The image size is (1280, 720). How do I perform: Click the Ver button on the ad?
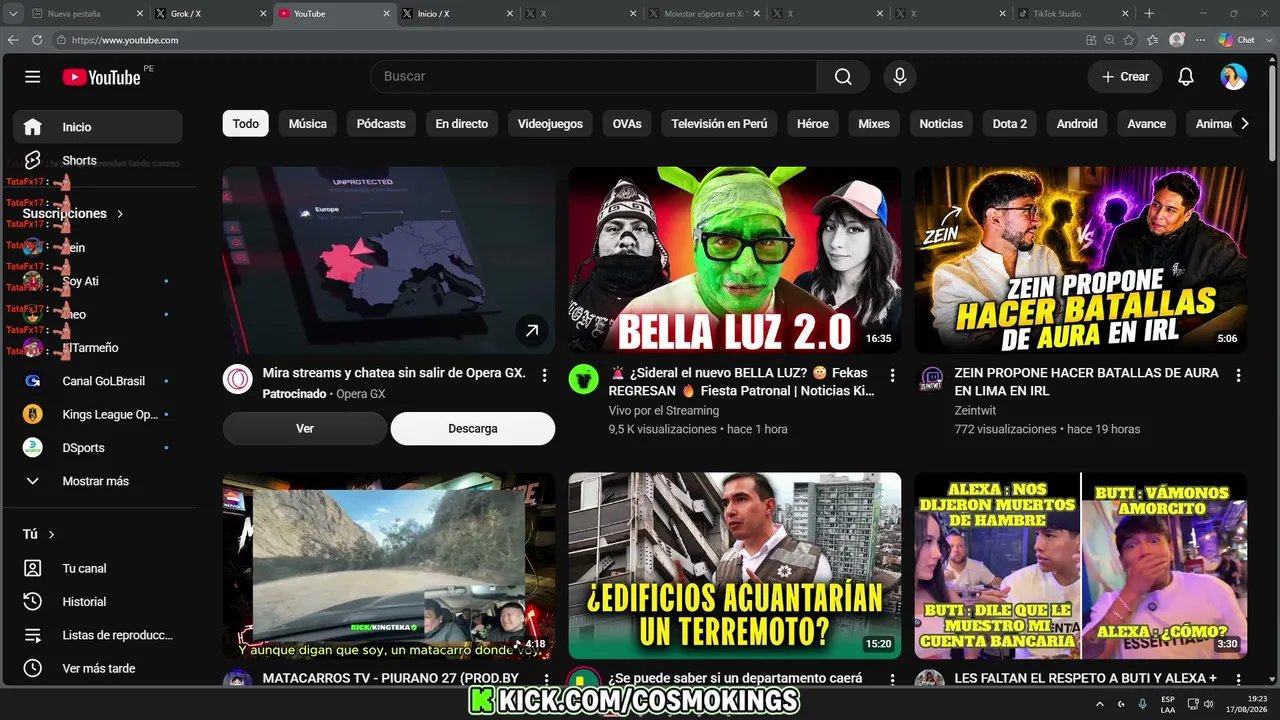(x=305, y=428)
